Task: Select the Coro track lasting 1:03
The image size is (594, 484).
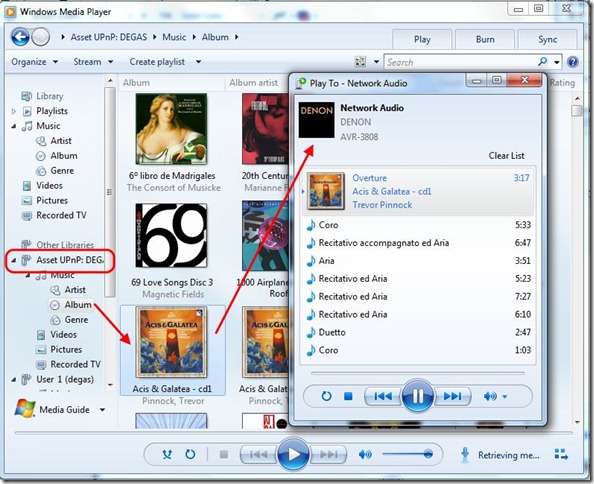Action: tap(418, 350)
